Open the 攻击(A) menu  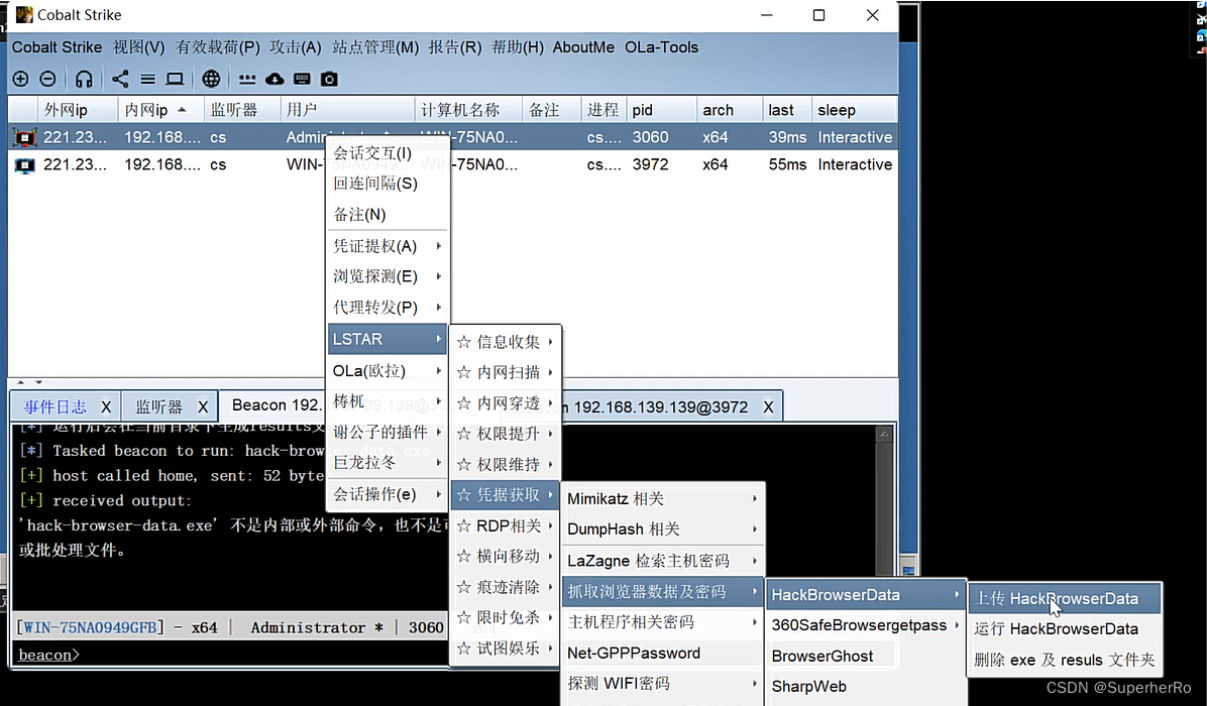295,47
